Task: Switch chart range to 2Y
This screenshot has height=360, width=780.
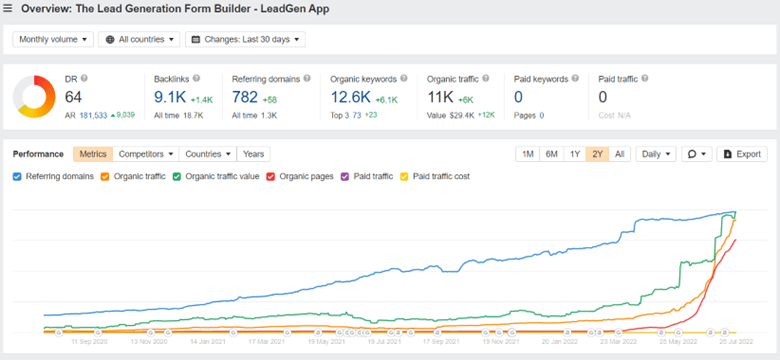Action: tap(597, 154)
